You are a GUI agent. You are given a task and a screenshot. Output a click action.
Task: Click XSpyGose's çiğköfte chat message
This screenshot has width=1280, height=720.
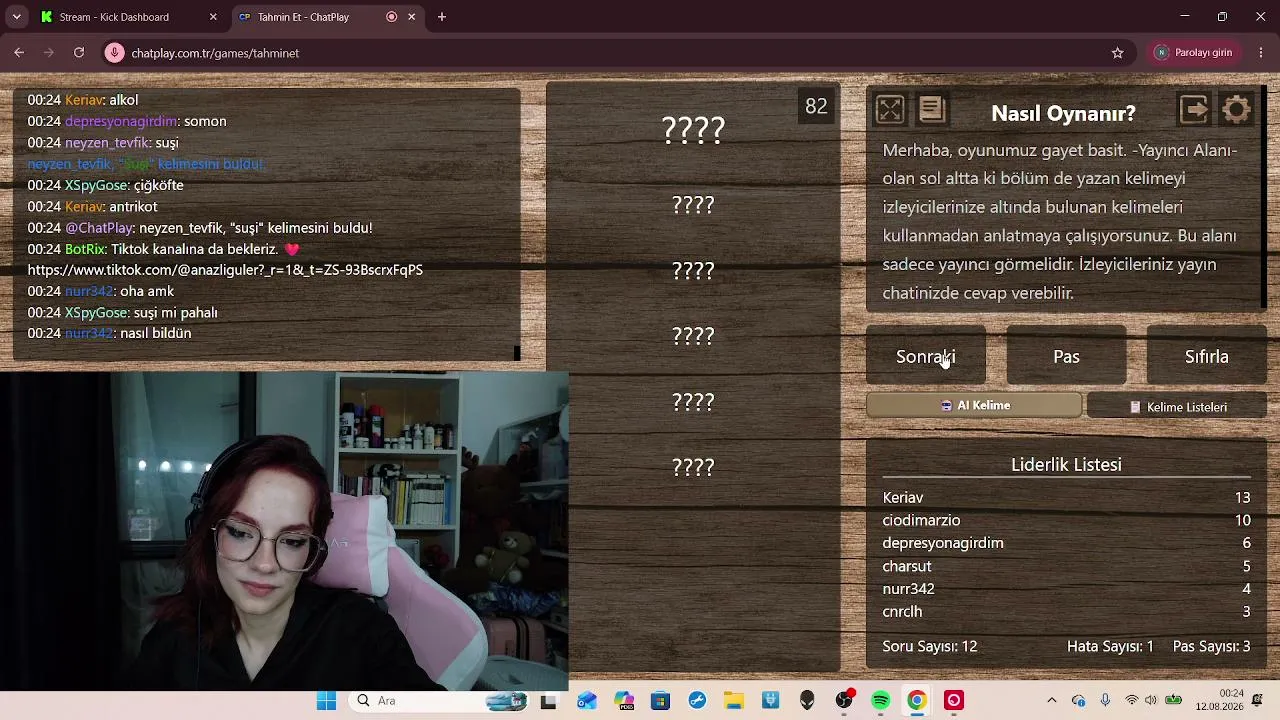point(105,185)
